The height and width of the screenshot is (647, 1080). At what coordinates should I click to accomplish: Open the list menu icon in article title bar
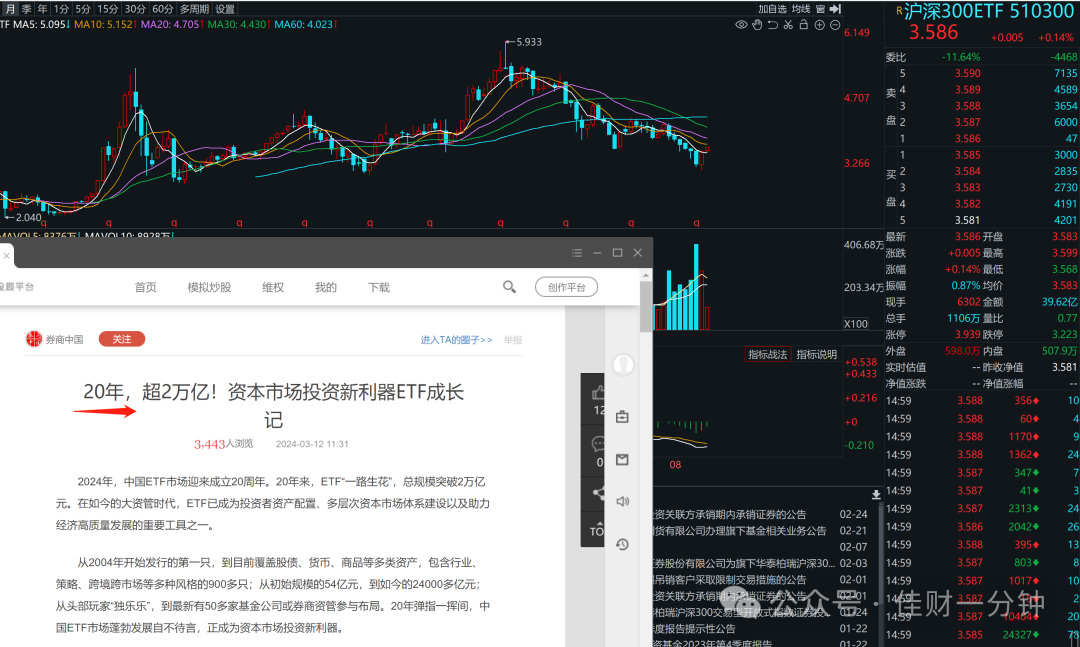(577, 253)
